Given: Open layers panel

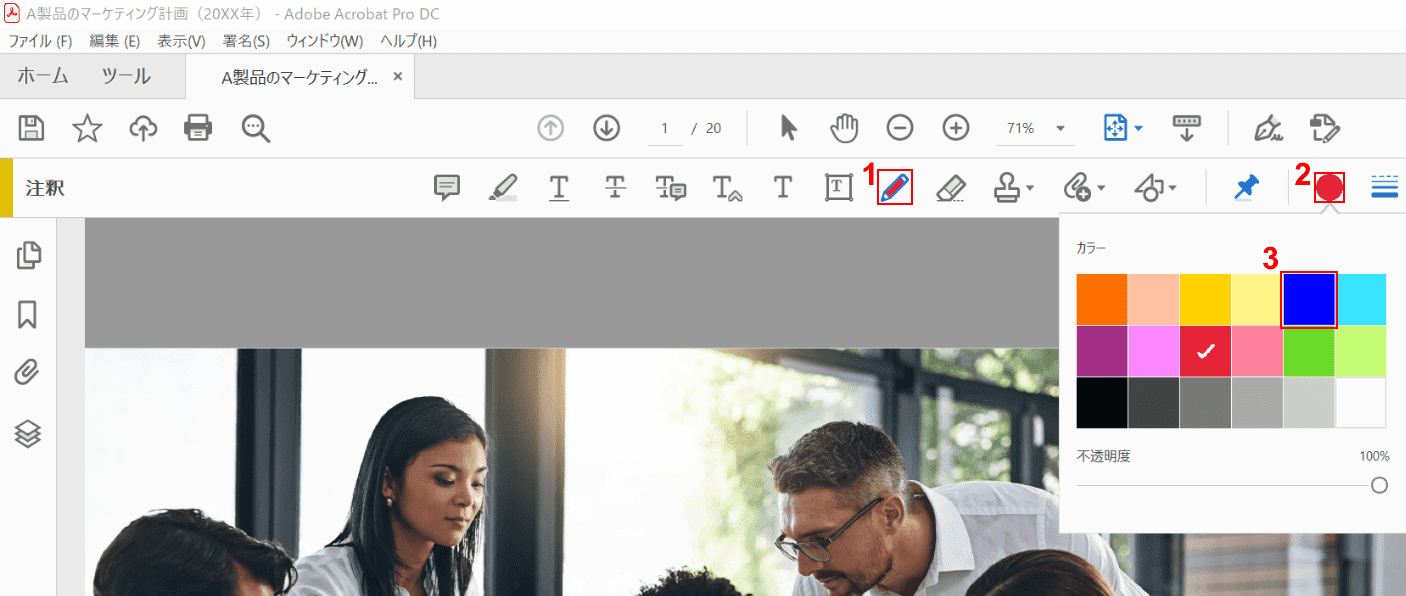Looking at the screenshot, I should [28, 433].
